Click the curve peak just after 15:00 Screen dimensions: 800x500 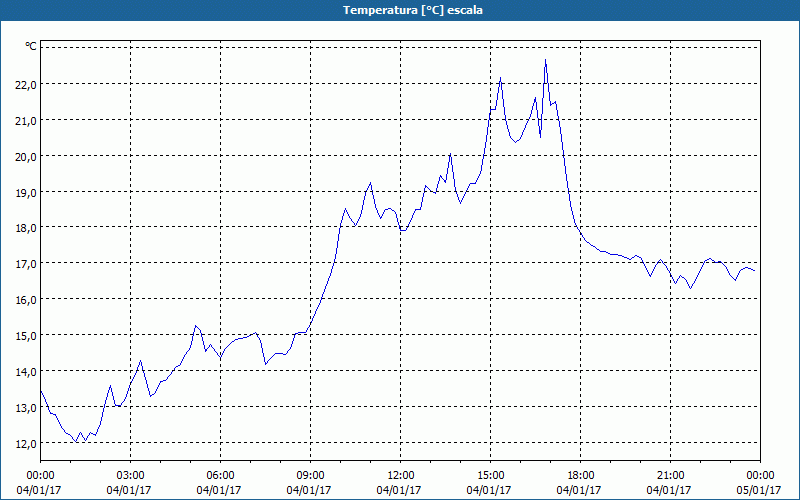point(501,78)
